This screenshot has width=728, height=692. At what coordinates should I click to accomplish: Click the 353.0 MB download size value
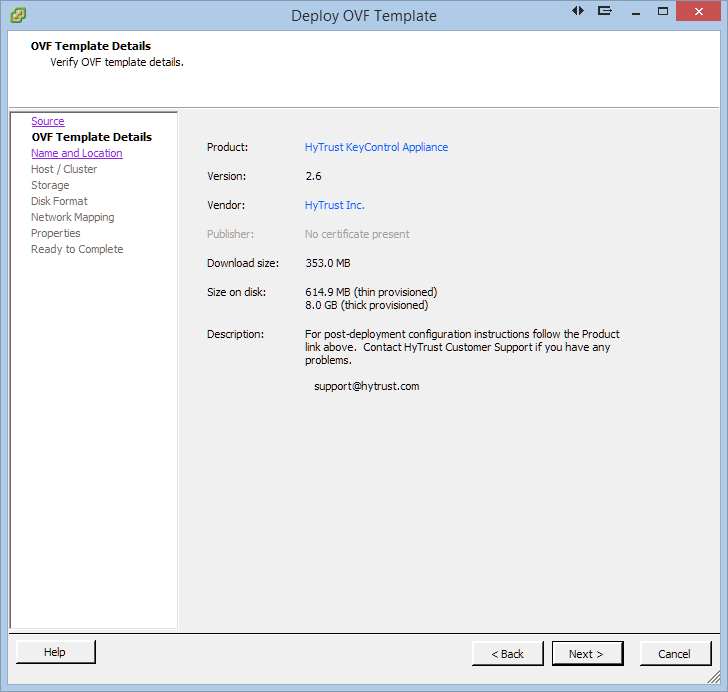click(328, 263)
